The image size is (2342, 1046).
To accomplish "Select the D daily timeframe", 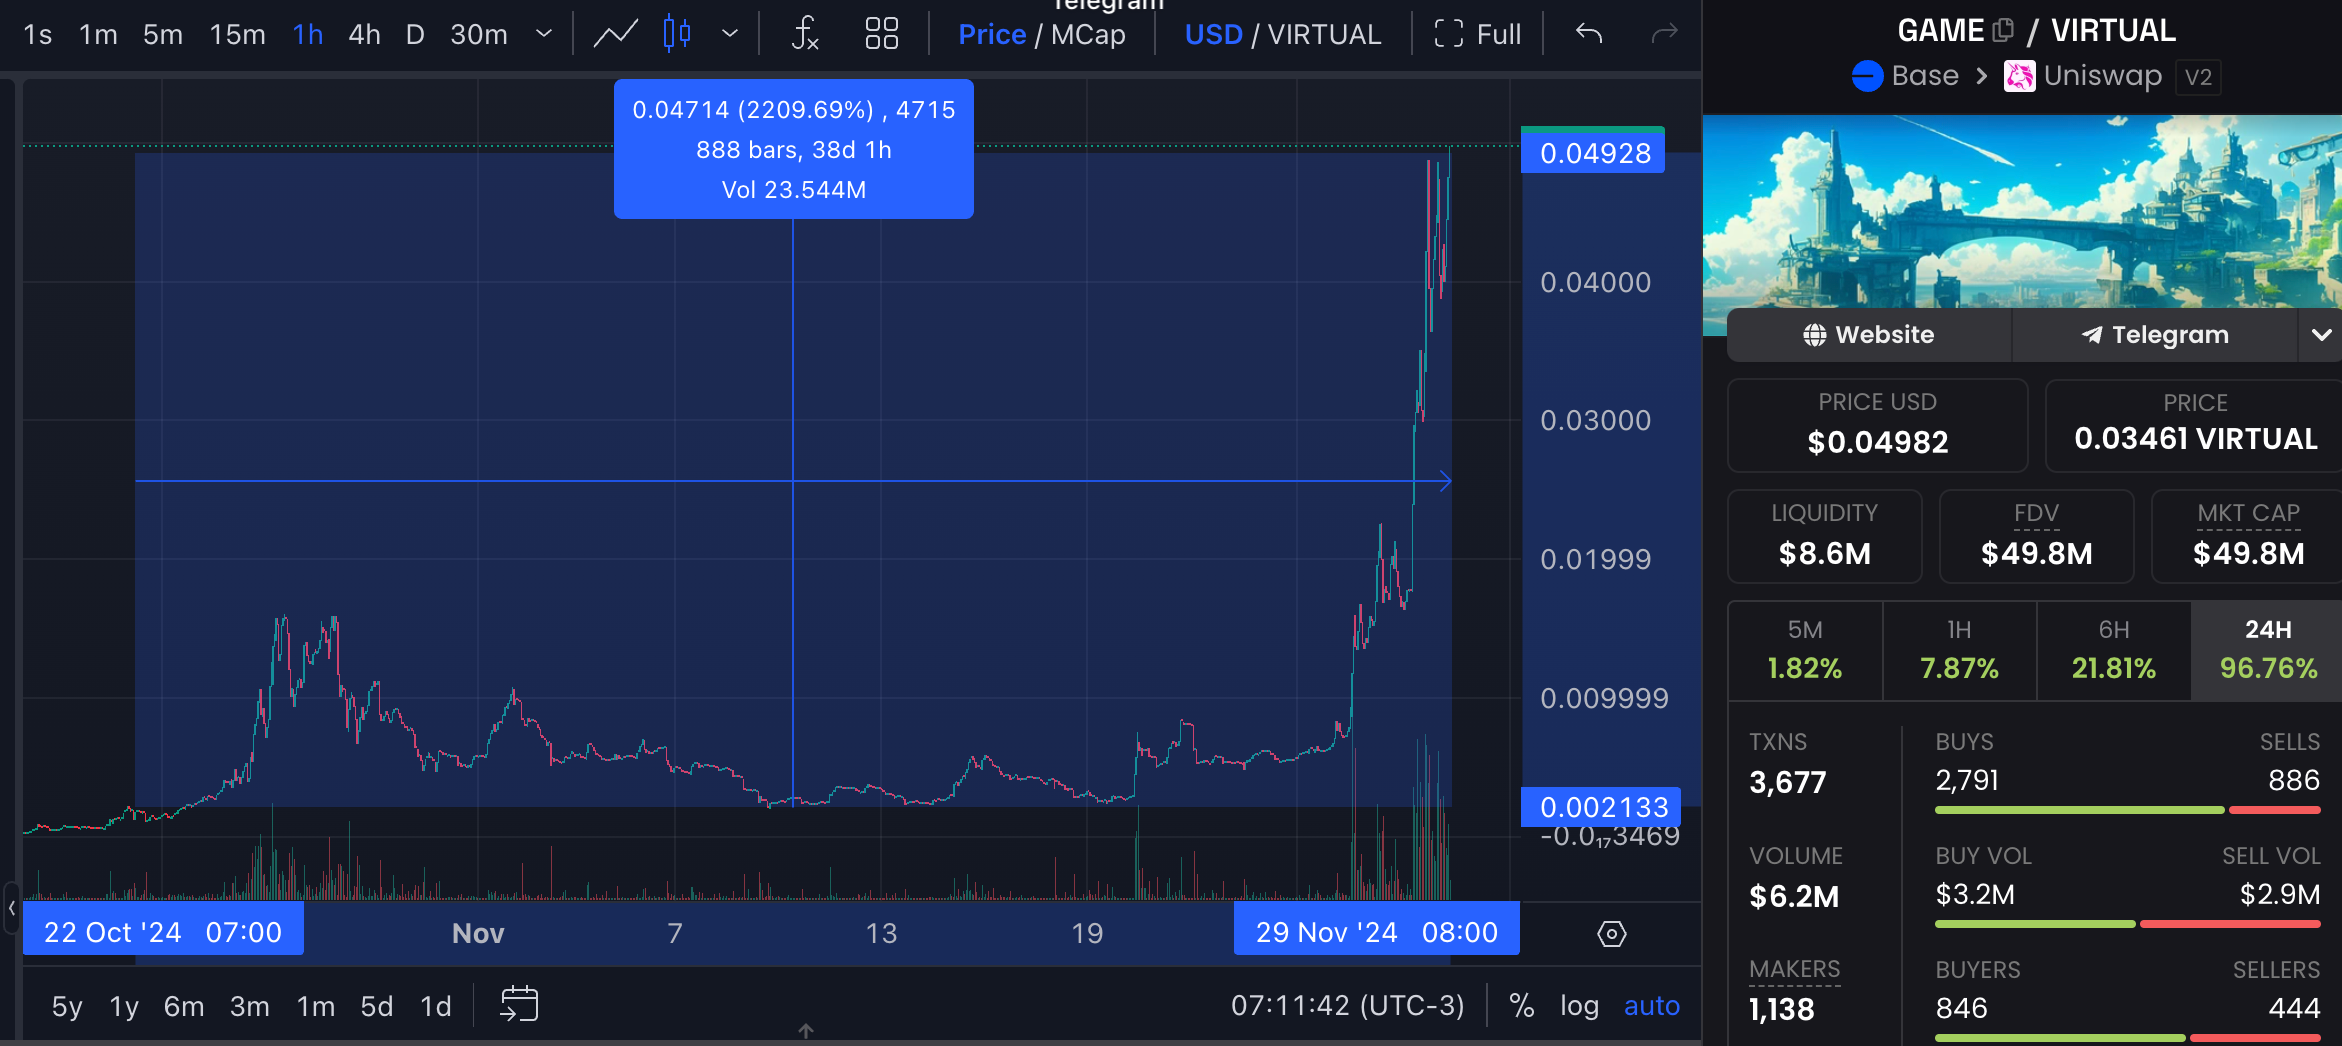I will (415, 35).
